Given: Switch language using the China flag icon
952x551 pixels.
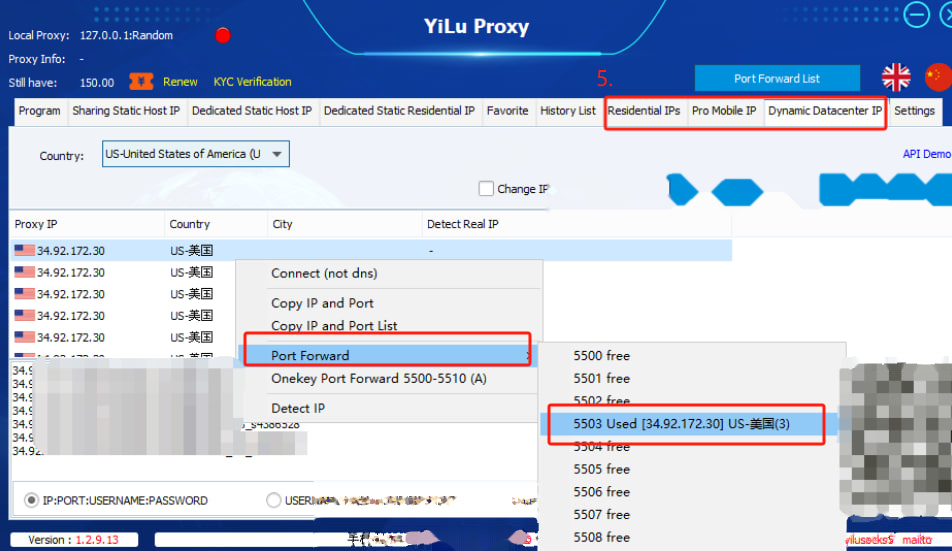Looking at the screenshot, I should coord(938,78).
